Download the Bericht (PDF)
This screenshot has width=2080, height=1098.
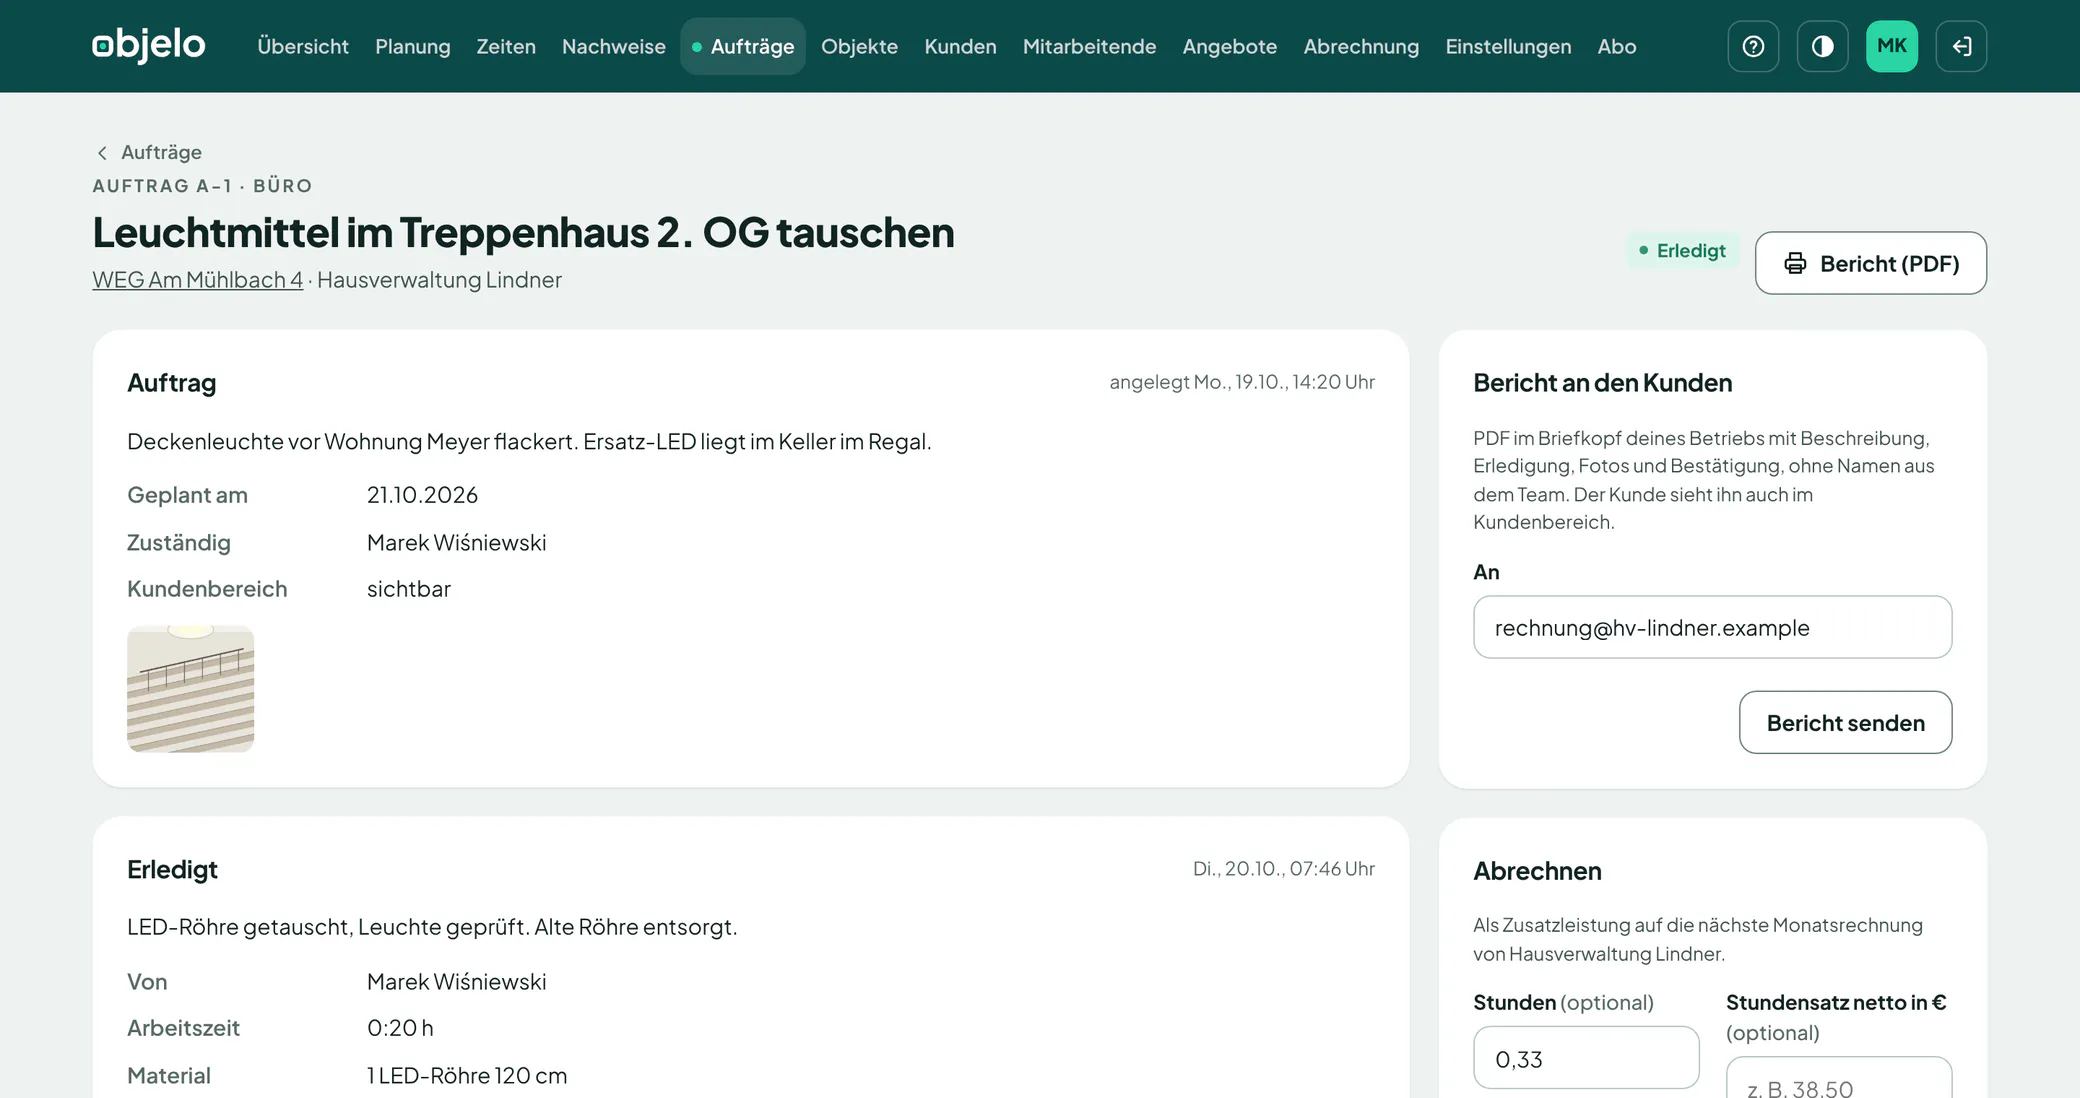[x=1870, y=263]
